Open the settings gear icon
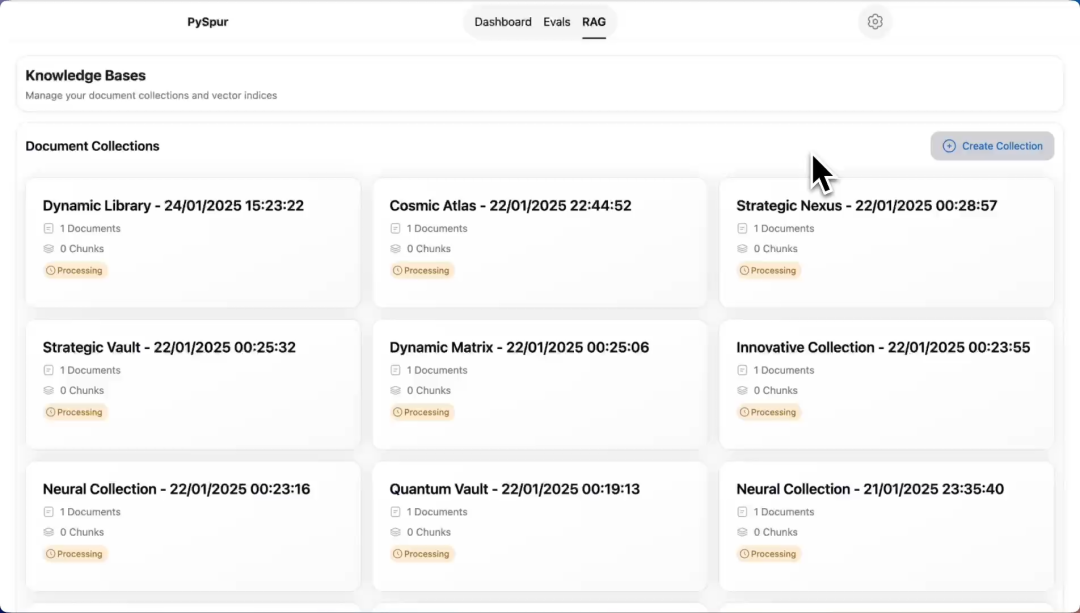Image resolution: width=1080 pixels, height=613 pixels. 875,21
